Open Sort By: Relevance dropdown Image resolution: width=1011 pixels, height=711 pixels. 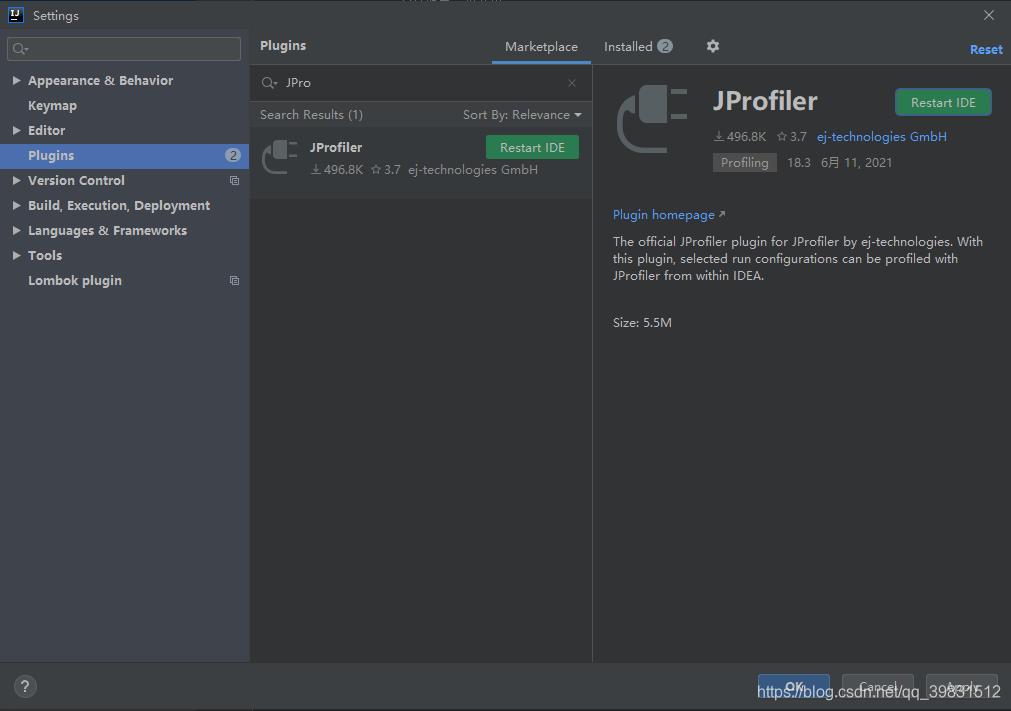pyautogui.click(x=522, y=115)
